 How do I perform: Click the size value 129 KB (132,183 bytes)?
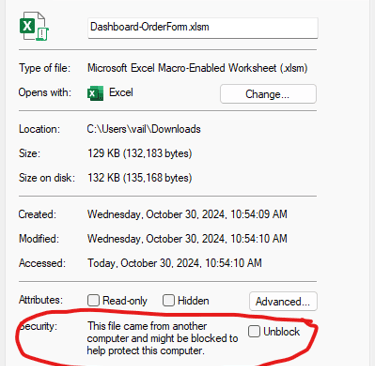click(x=140, y=153)
